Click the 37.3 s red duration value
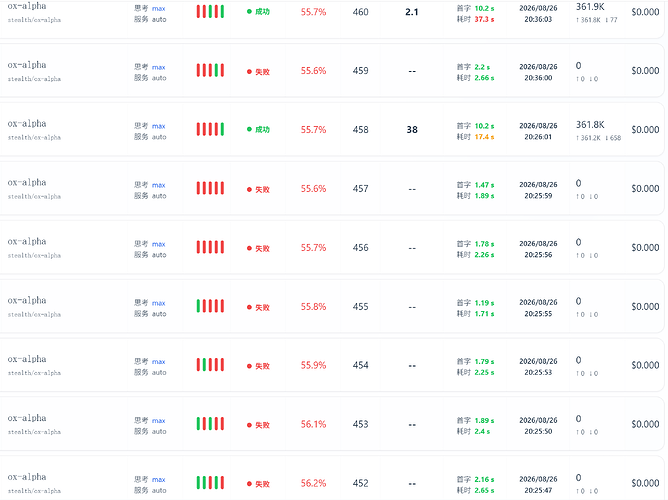Image resolution: width=668 pixels, height=500 pixels. point(484,19)
